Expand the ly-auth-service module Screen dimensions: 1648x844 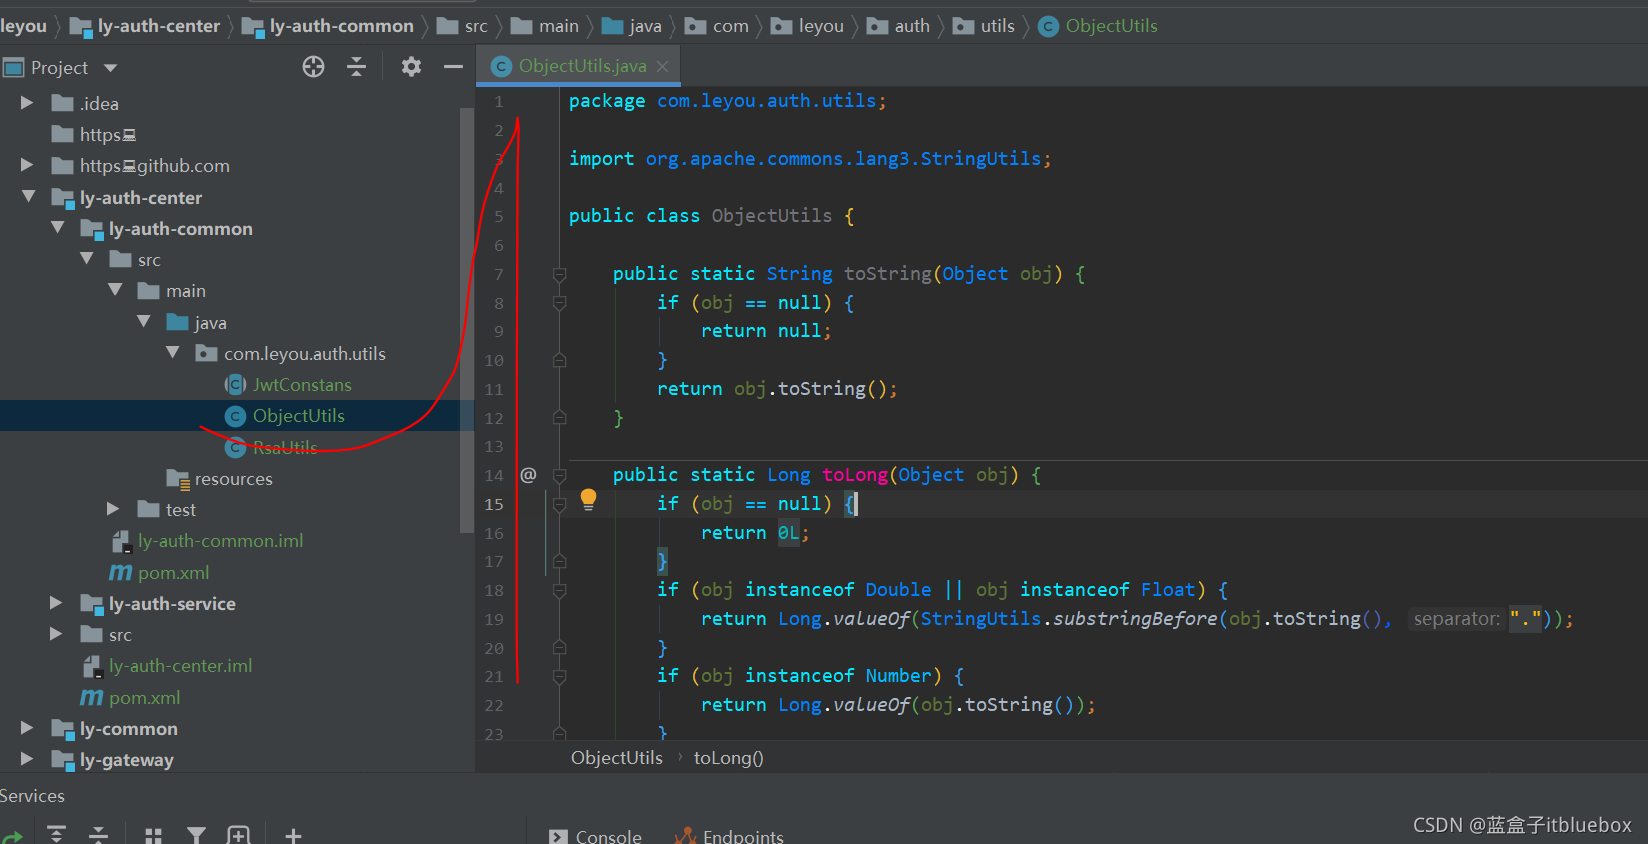click(x=56, y=603)
